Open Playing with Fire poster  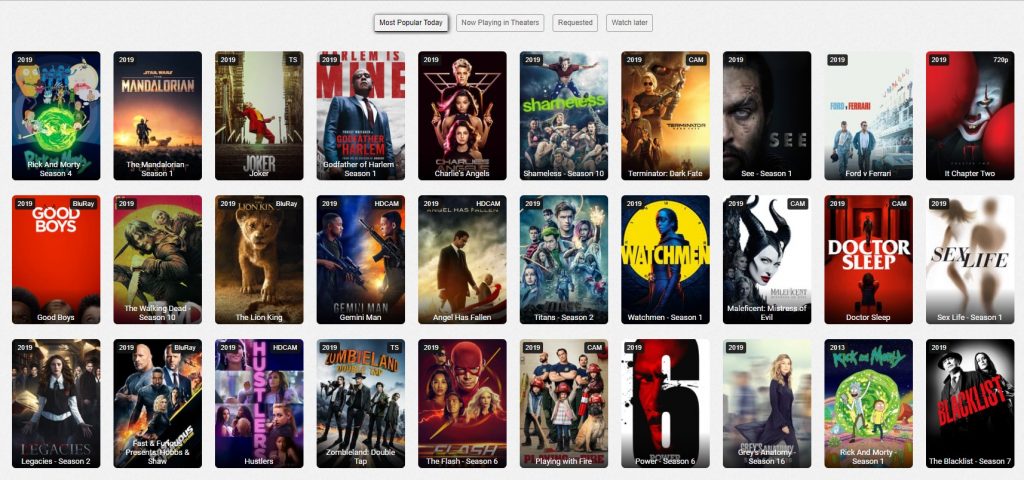[x=564, y=403]
